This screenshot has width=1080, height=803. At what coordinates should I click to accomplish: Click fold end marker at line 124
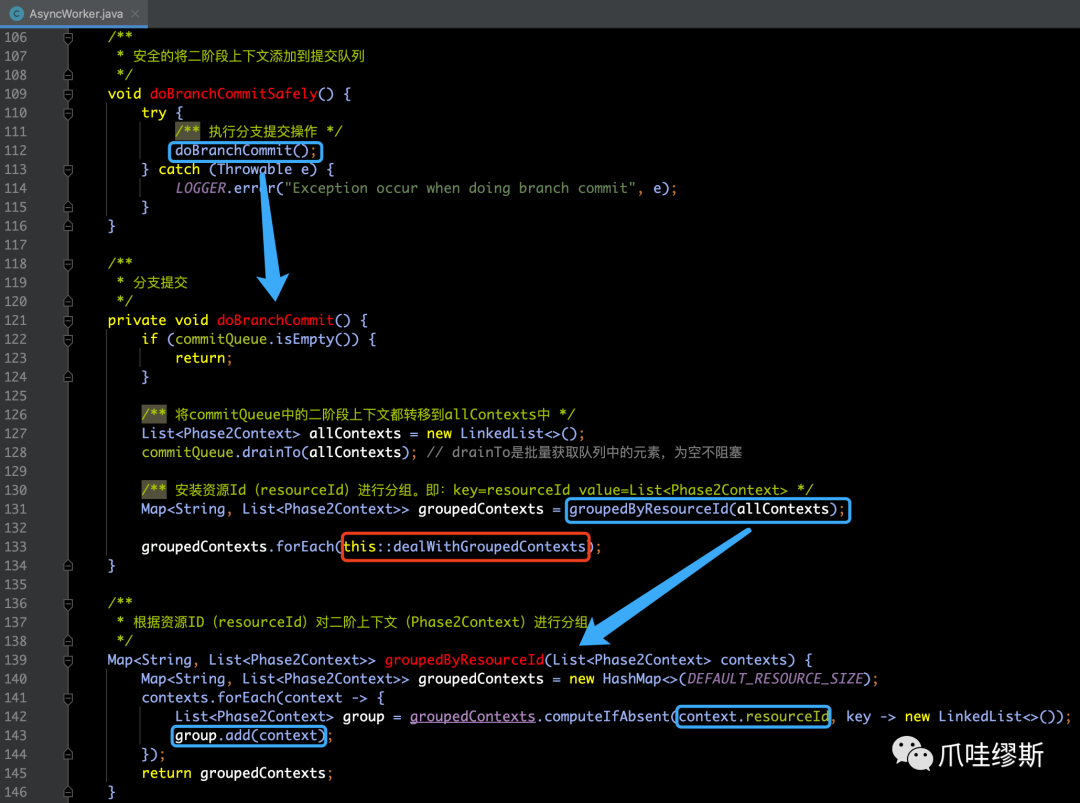68,377
